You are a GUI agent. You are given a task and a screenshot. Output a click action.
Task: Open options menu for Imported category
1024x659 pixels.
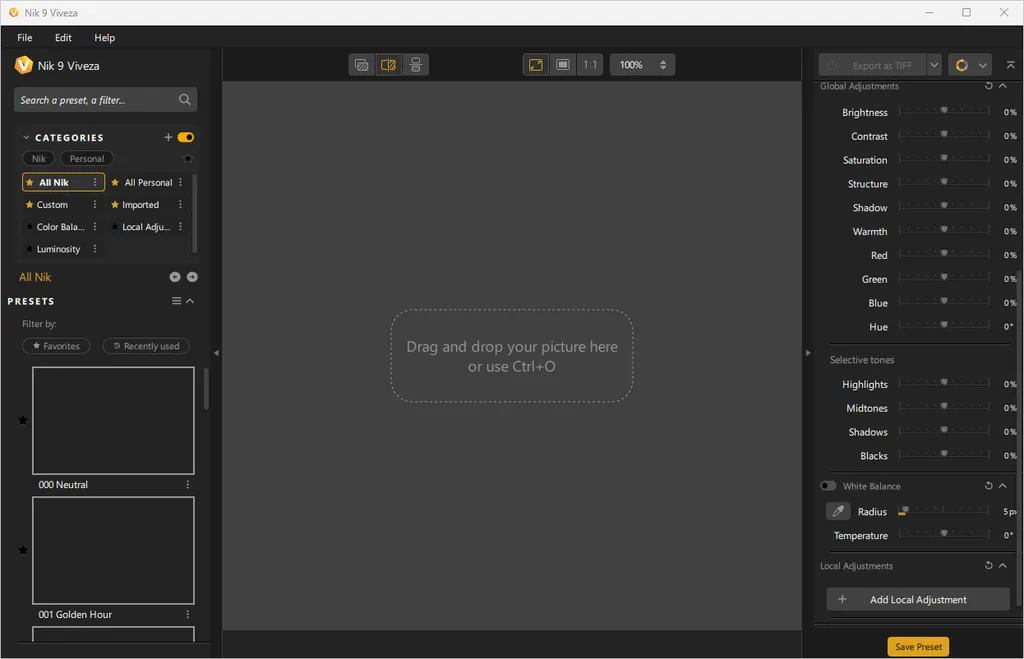click(180, 204)
